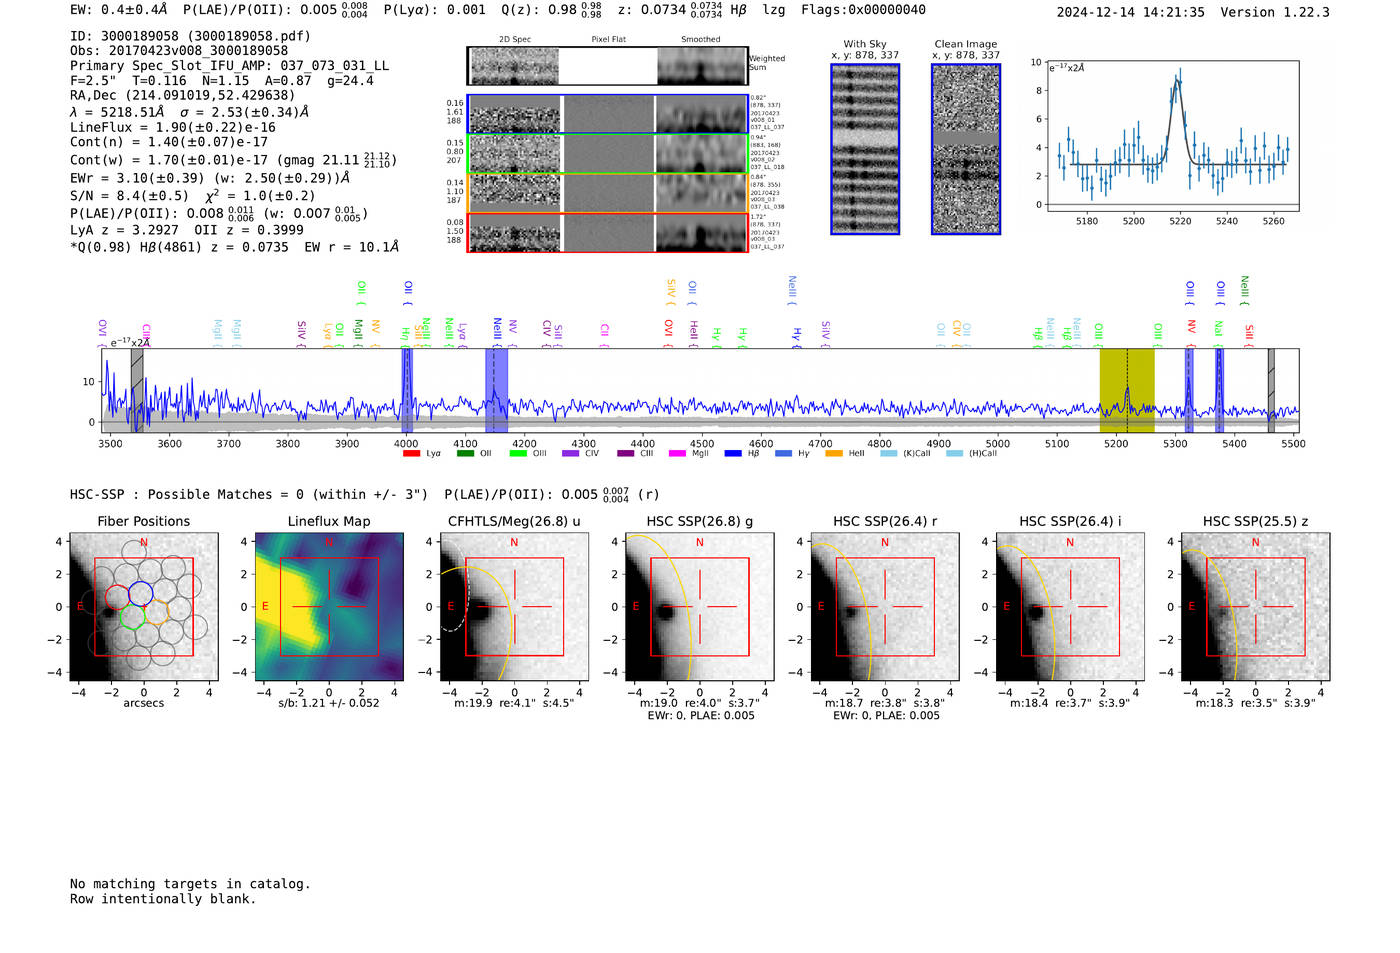This screenshot has width=1400, height=953.
Task: Select the green-bordered fiber 2D spectrum row
Action: pyautogui.click(x=608, y=154)
